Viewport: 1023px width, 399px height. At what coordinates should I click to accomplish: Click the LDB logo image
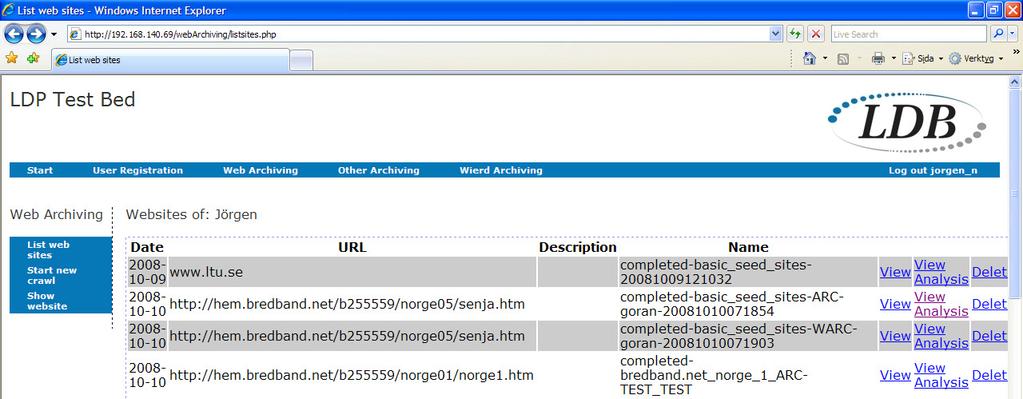907,122
